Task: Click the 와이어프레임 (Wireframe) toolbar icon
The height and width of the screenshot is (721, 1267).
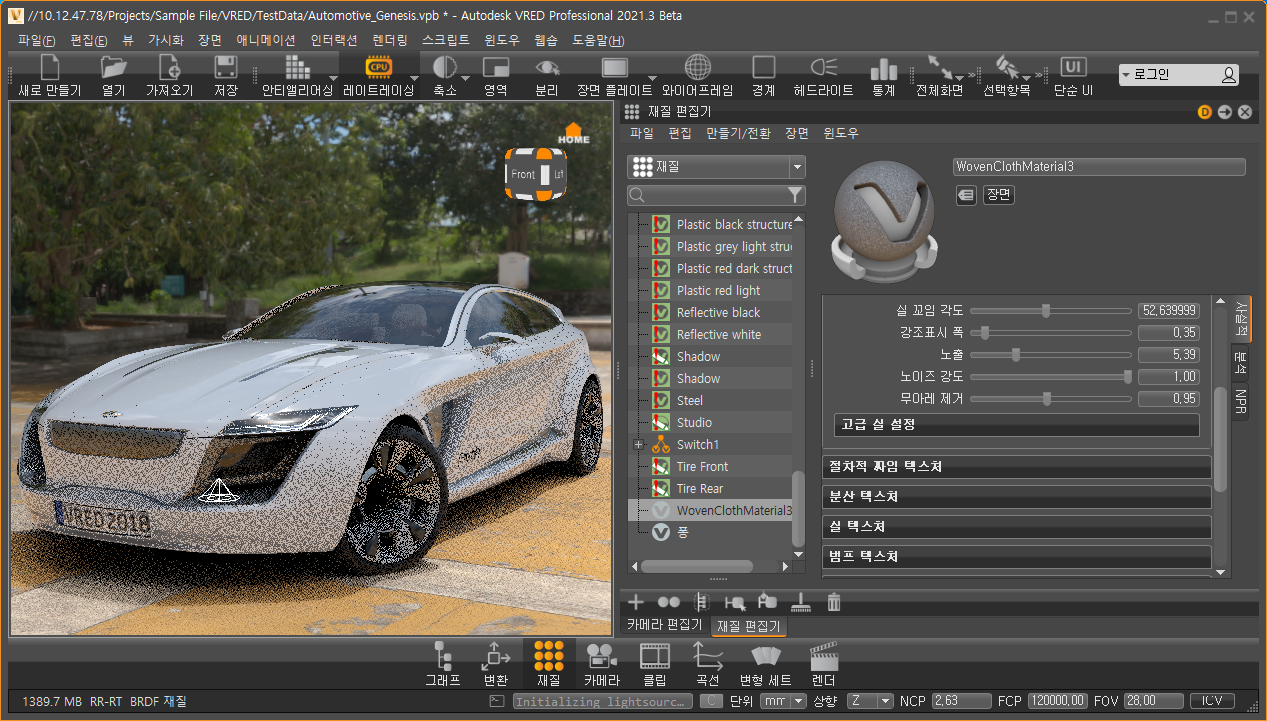Action: click(697, 75)
